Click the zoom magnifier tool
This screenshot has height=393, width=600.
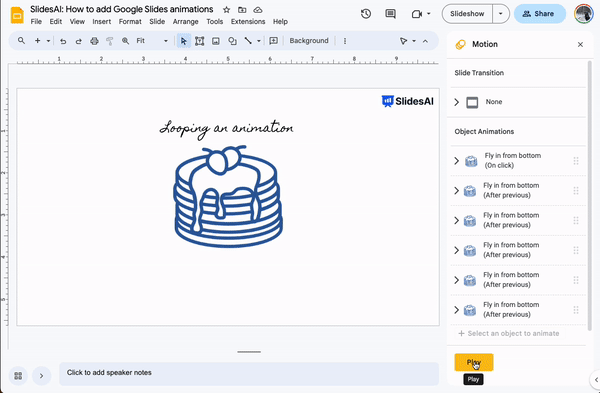click(125, 41)
